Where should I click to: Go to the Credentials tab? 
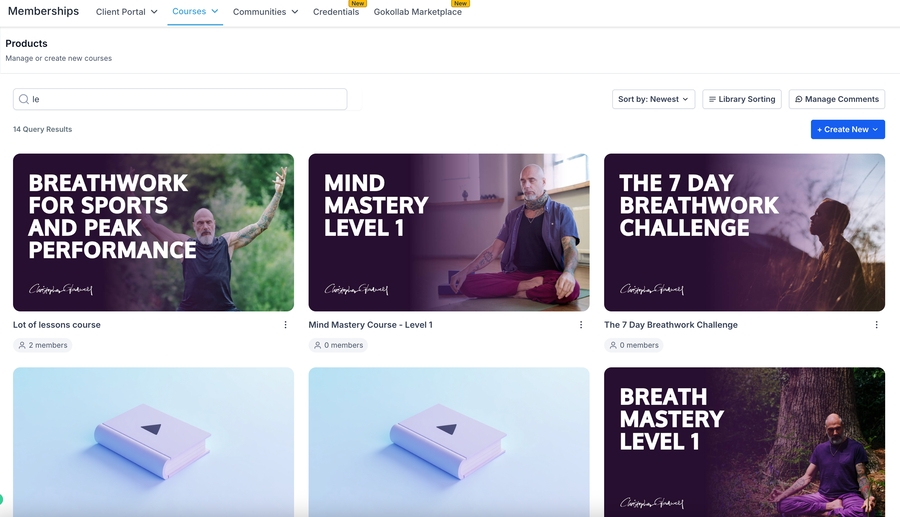tap(336, 12)
